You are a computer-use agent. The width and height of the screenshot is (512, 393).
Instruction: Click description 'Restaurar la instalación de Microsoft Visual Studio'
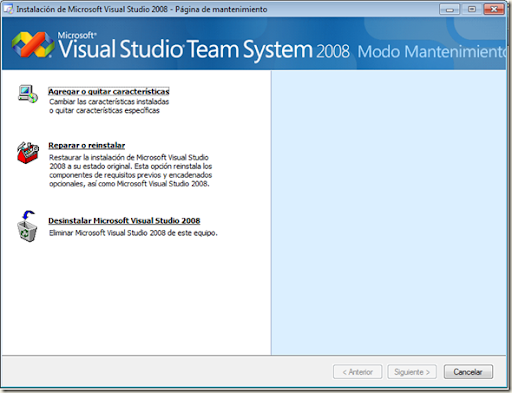129,157
